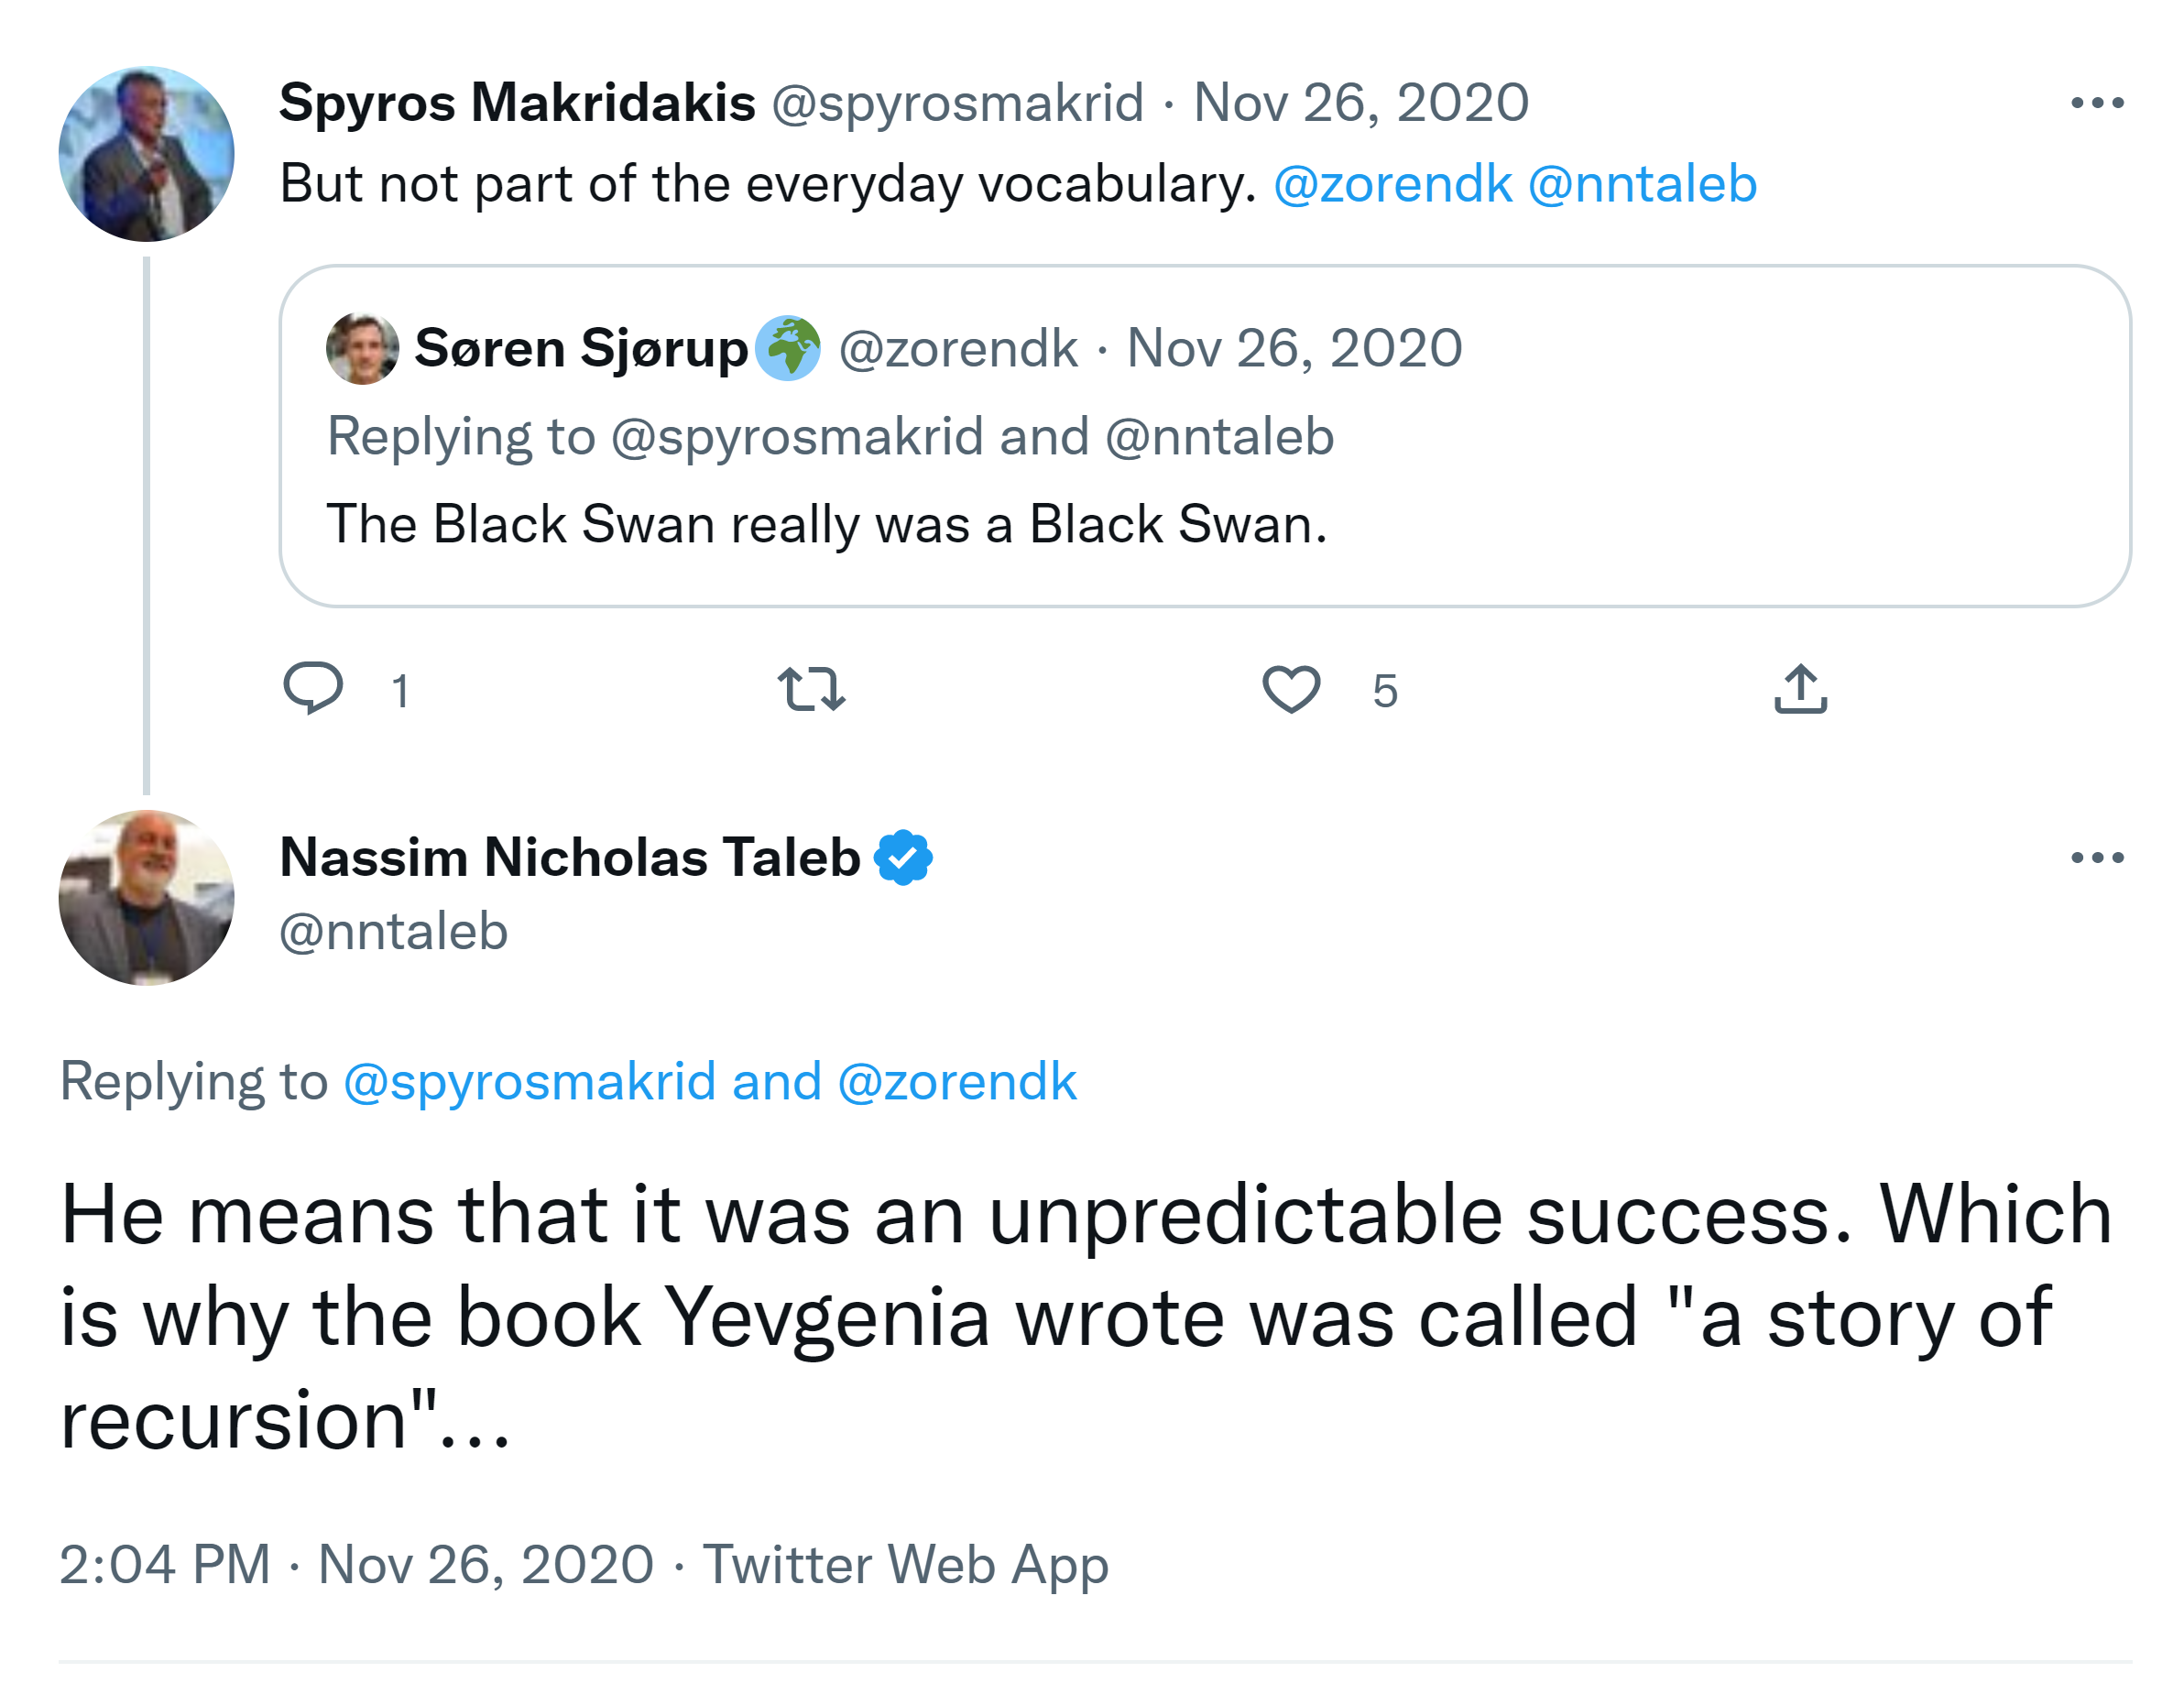This screenshot has height=1694, width=2184.
Task: Open more options for Spyros's tweet
Action: coord(2097,103)
